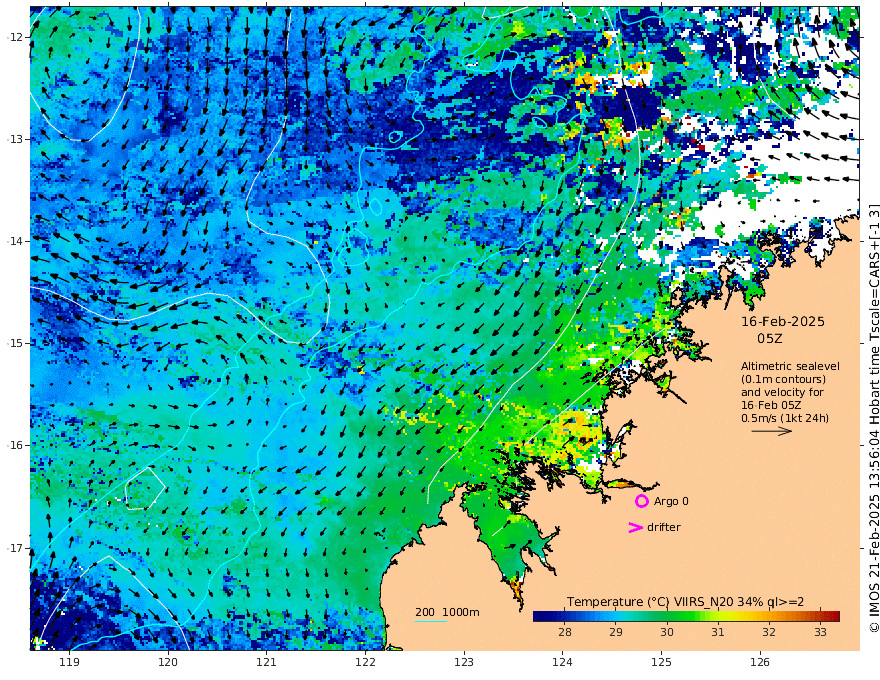
Task: Click the Temperature VIIRS_N20 colorbar title
Action: tap(685, 602)
